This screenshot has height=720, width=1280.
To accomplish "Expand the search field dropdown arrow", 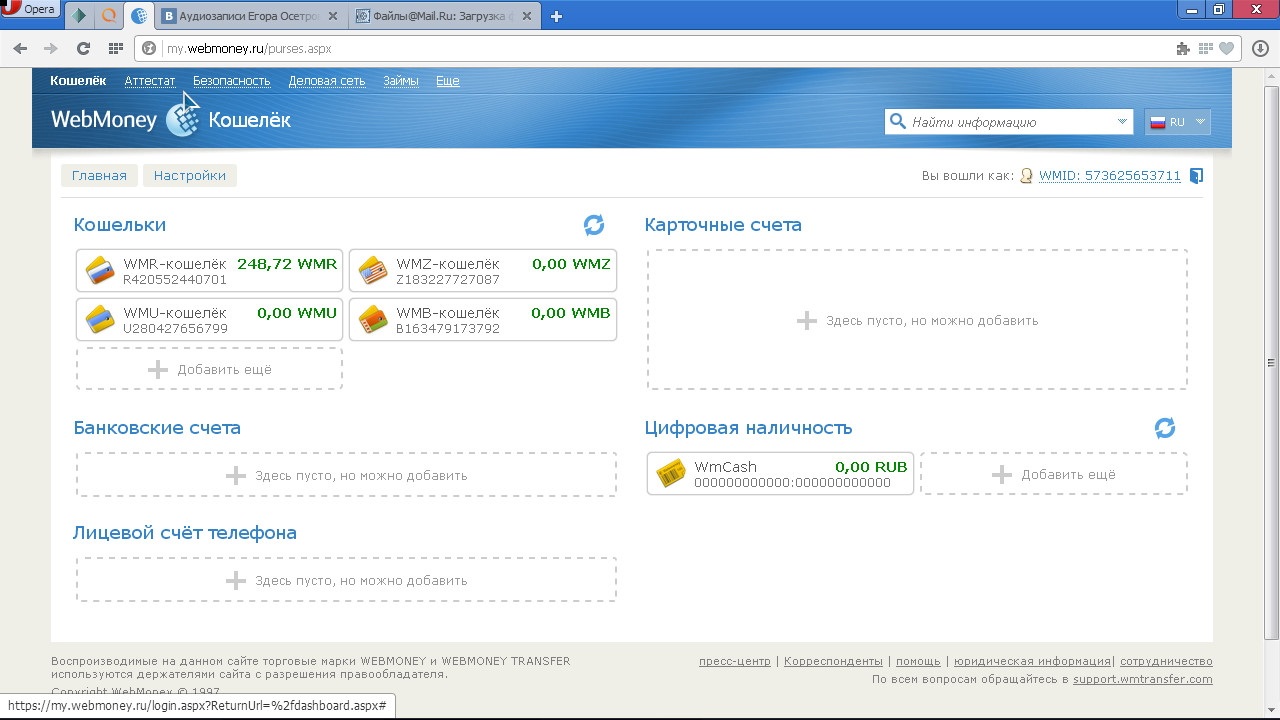I will tap(1122, 122).
